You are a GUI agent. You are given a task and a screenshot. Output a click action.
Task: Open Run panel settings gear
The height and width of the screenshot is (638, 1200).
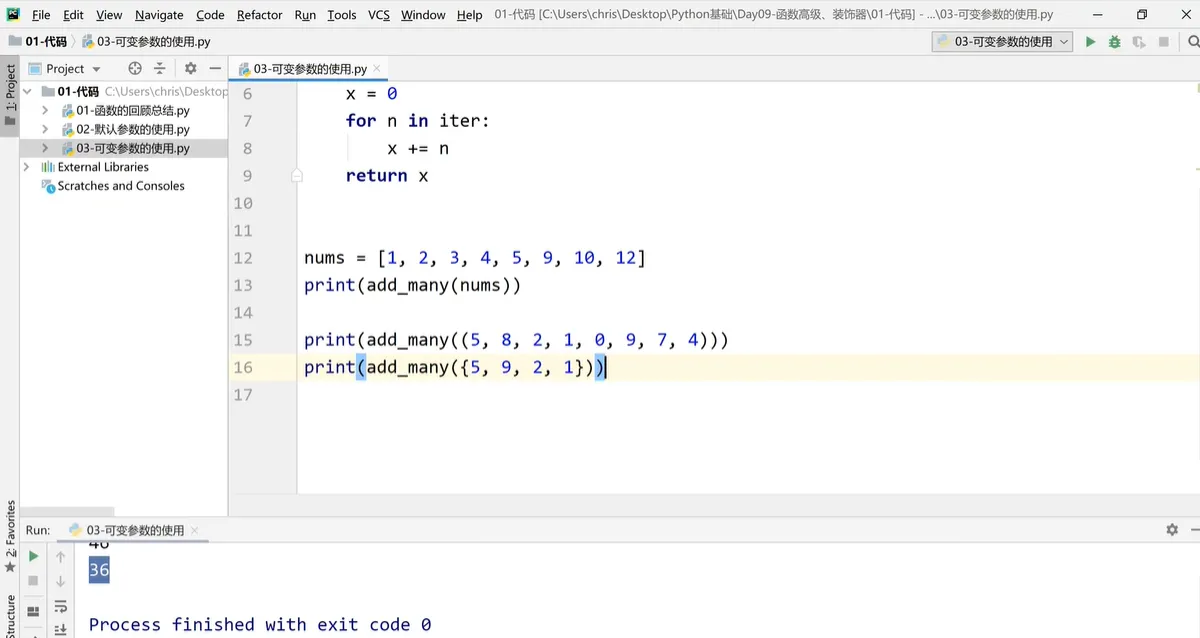1172,530
